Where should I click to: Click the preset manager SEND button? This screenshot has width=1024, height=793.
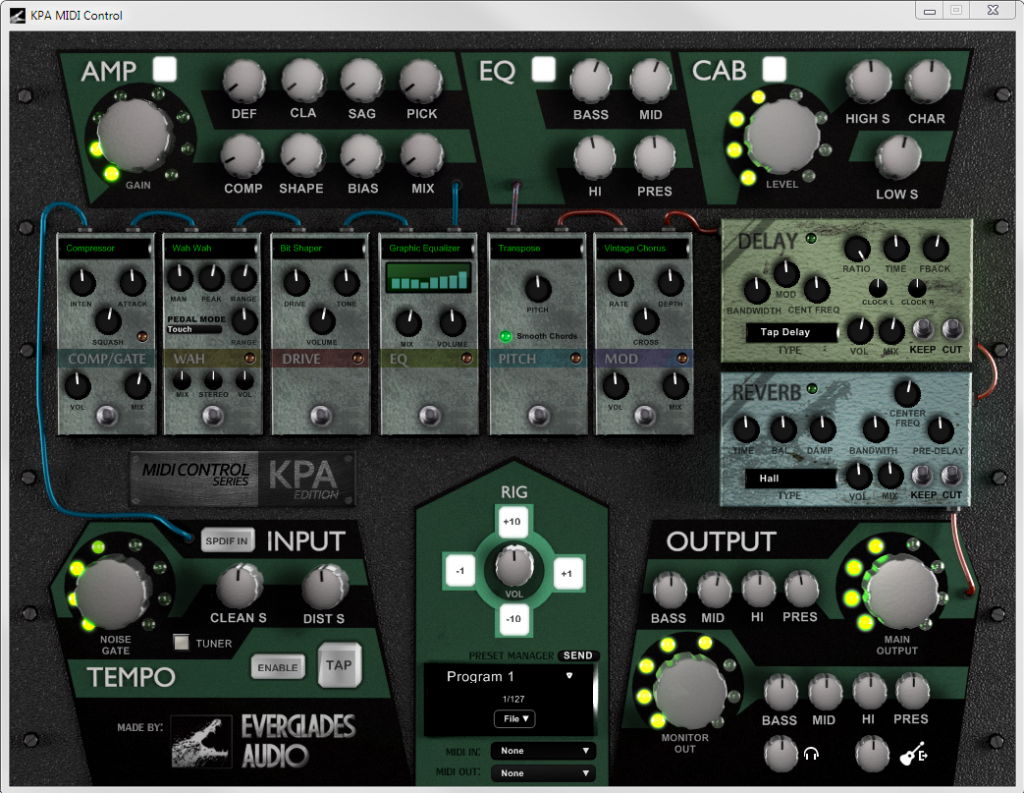click(577, 655)
